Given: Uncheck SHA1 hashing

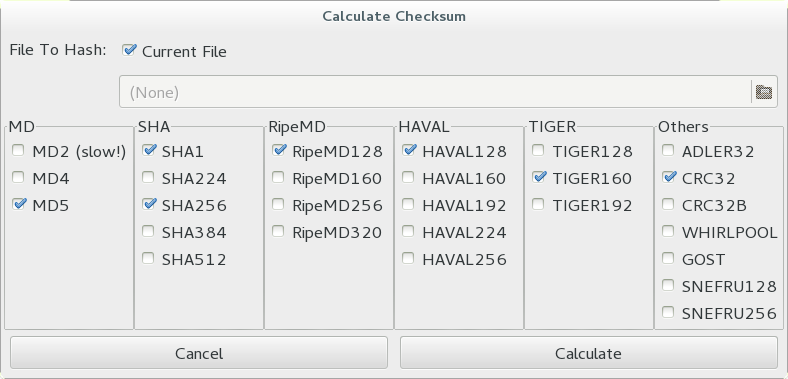Looking at the screenshot, I should click(x=148, y=150).
